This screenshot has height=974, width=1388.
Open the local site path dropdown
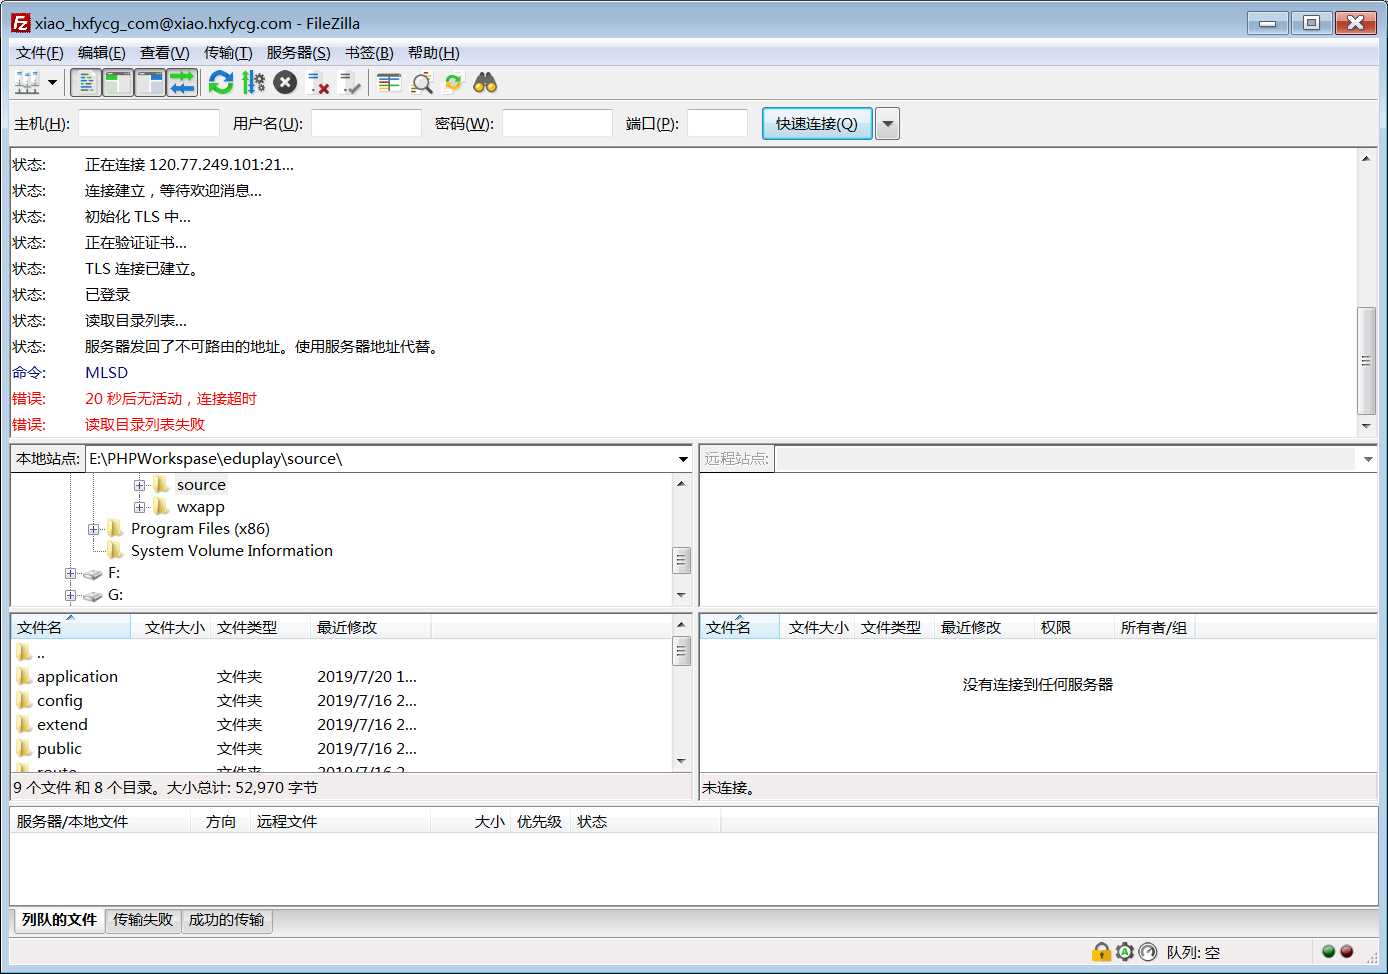coord(683,459)
